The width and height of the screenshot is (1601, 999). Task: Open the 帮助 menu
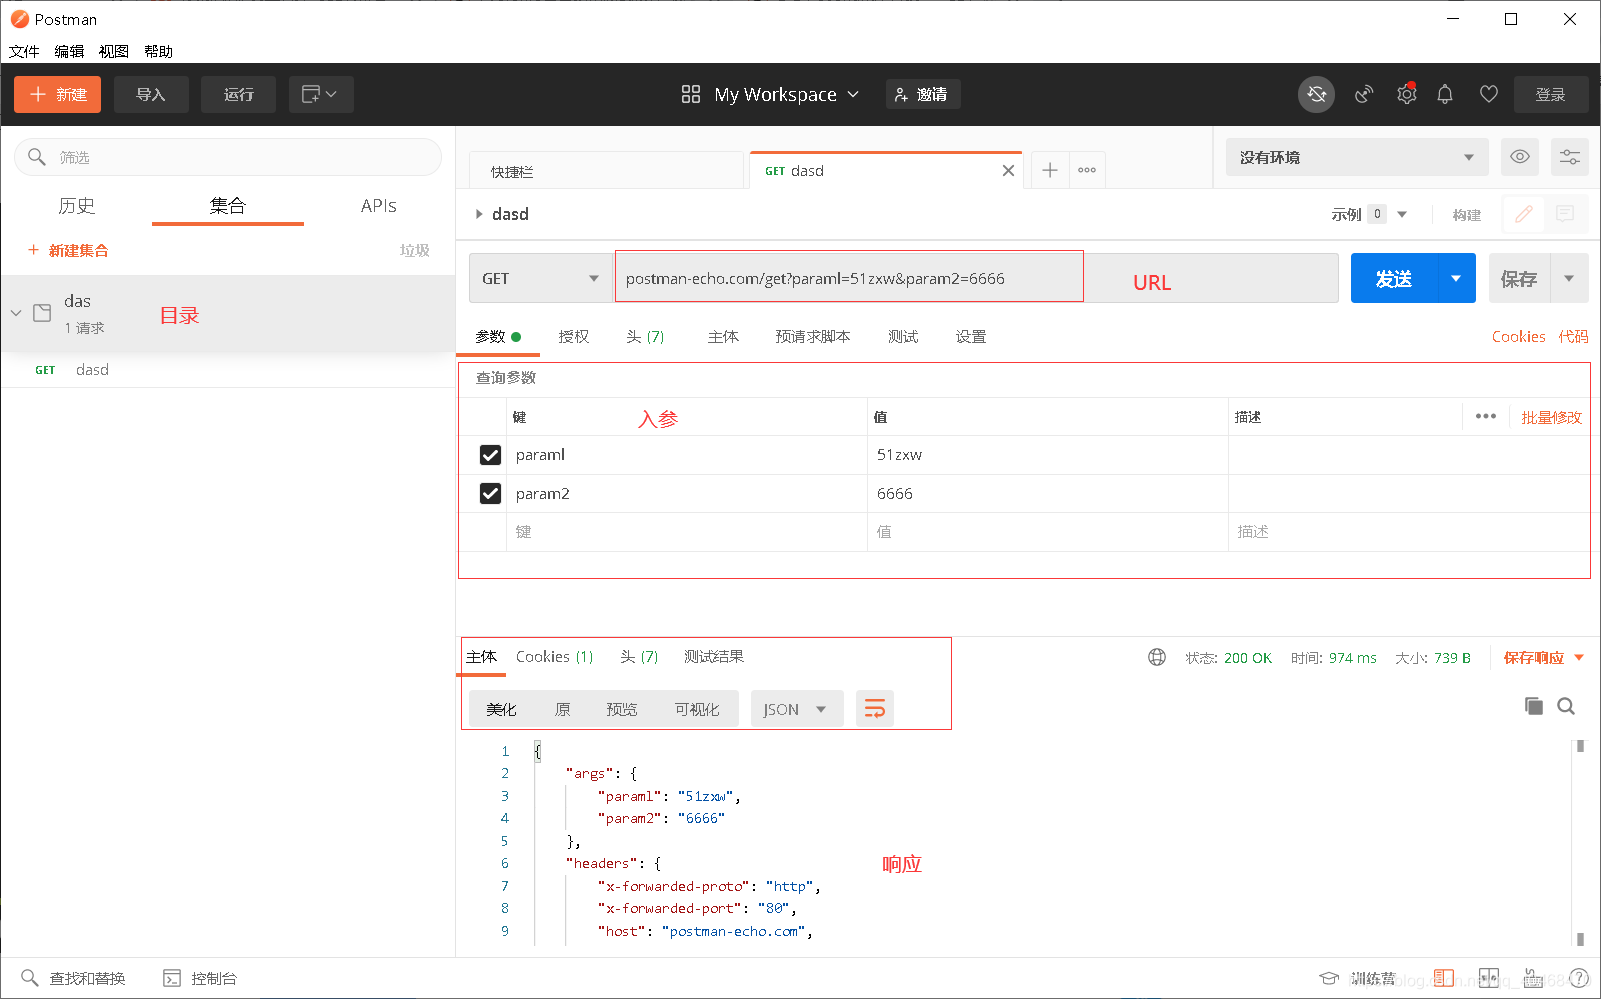click(159, 51)
